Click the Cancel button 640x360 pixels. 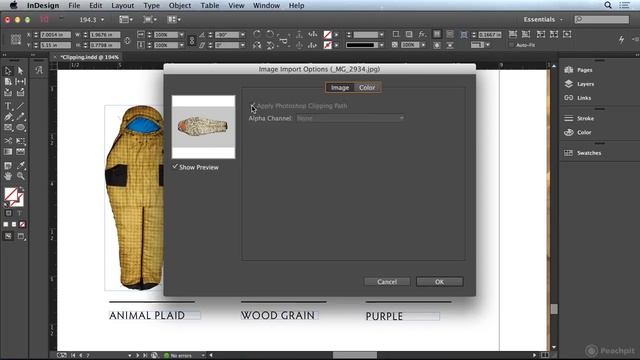[387, 282]
